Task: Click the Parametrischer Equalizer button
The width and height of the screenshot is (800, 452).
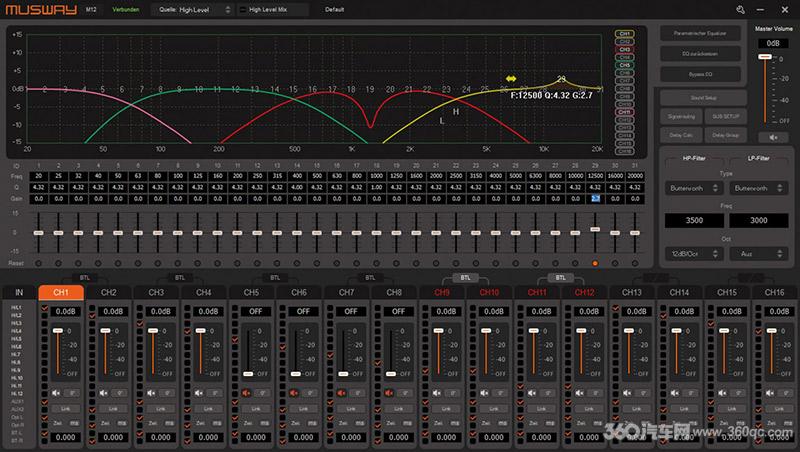Action: [x=700, y=33]
